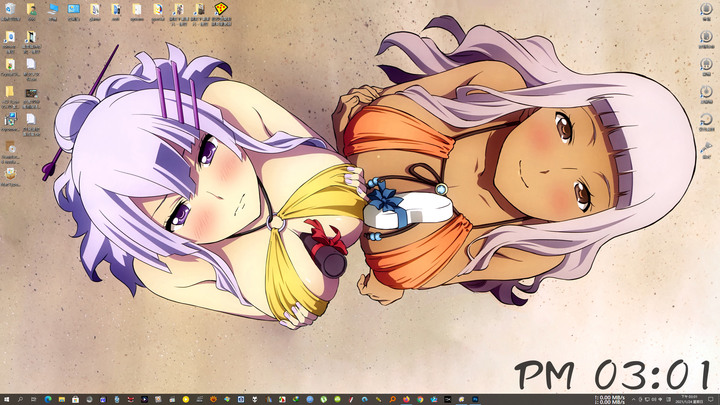Image resolution: width=720 pixels, height=405 pixels.
Task: Select the Recycle Bin desktop icon
Action: click(x=10, y=12)
